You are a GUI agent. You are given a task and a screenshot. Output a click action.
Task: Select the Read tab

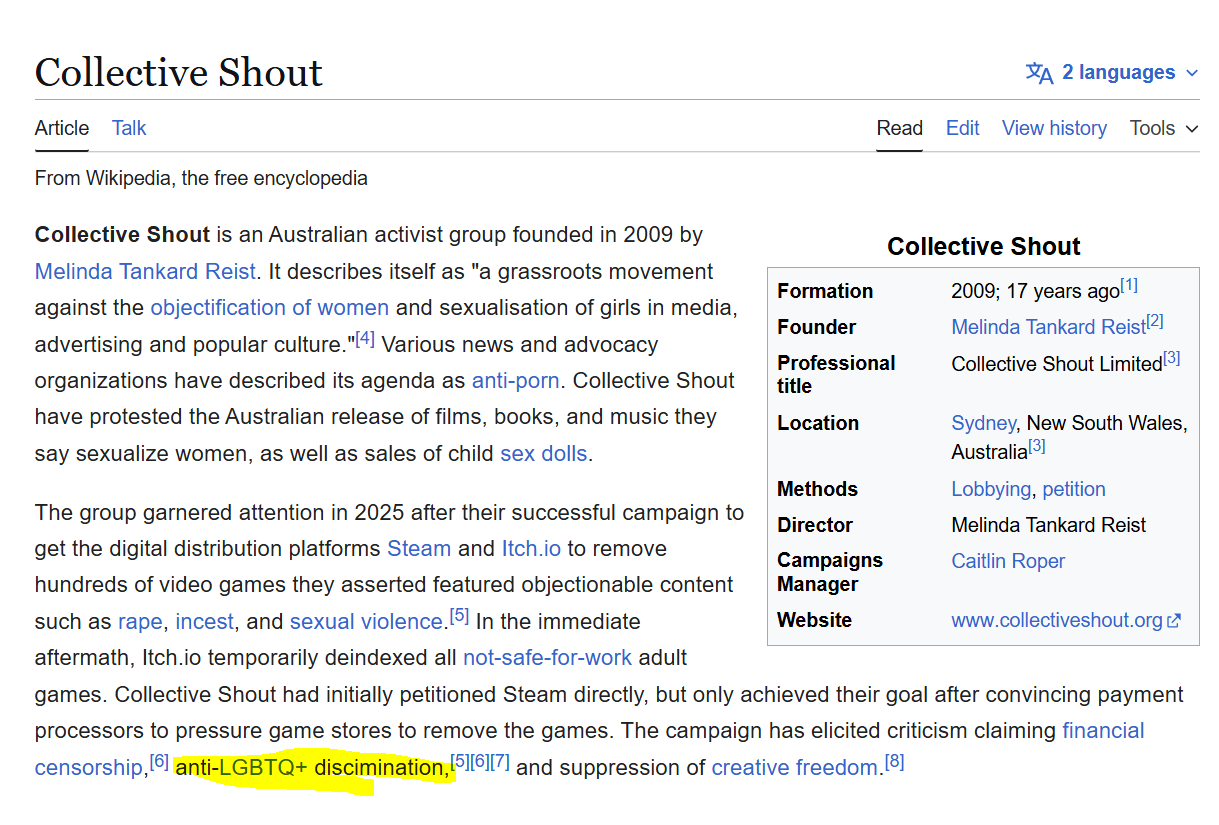pos(900,128)
